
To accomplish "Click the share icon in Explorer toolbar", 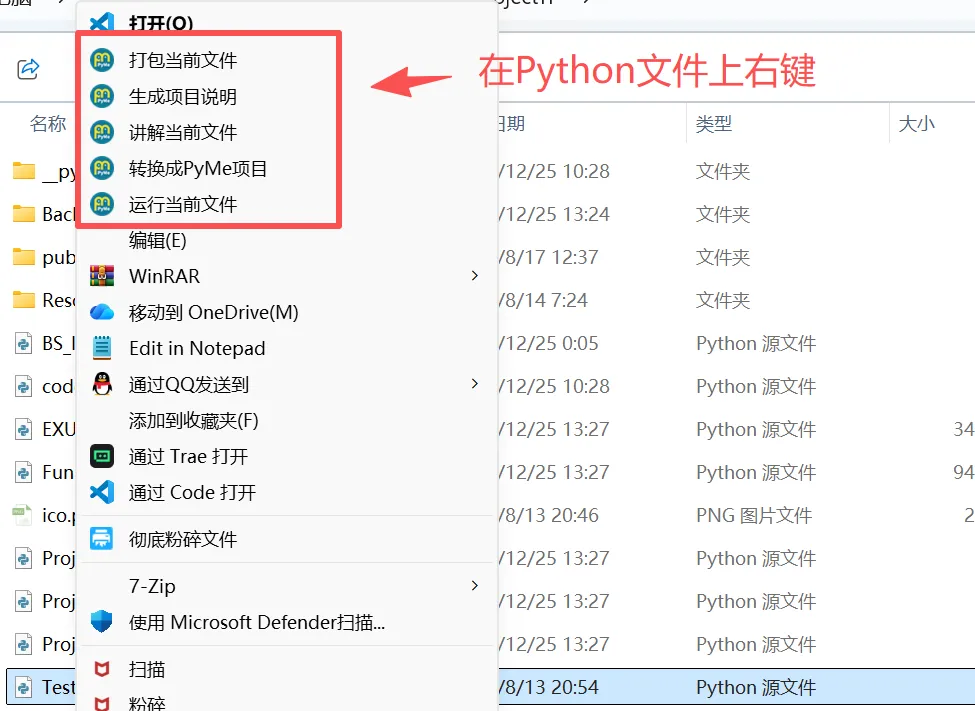I will click(x=28, y=68).
